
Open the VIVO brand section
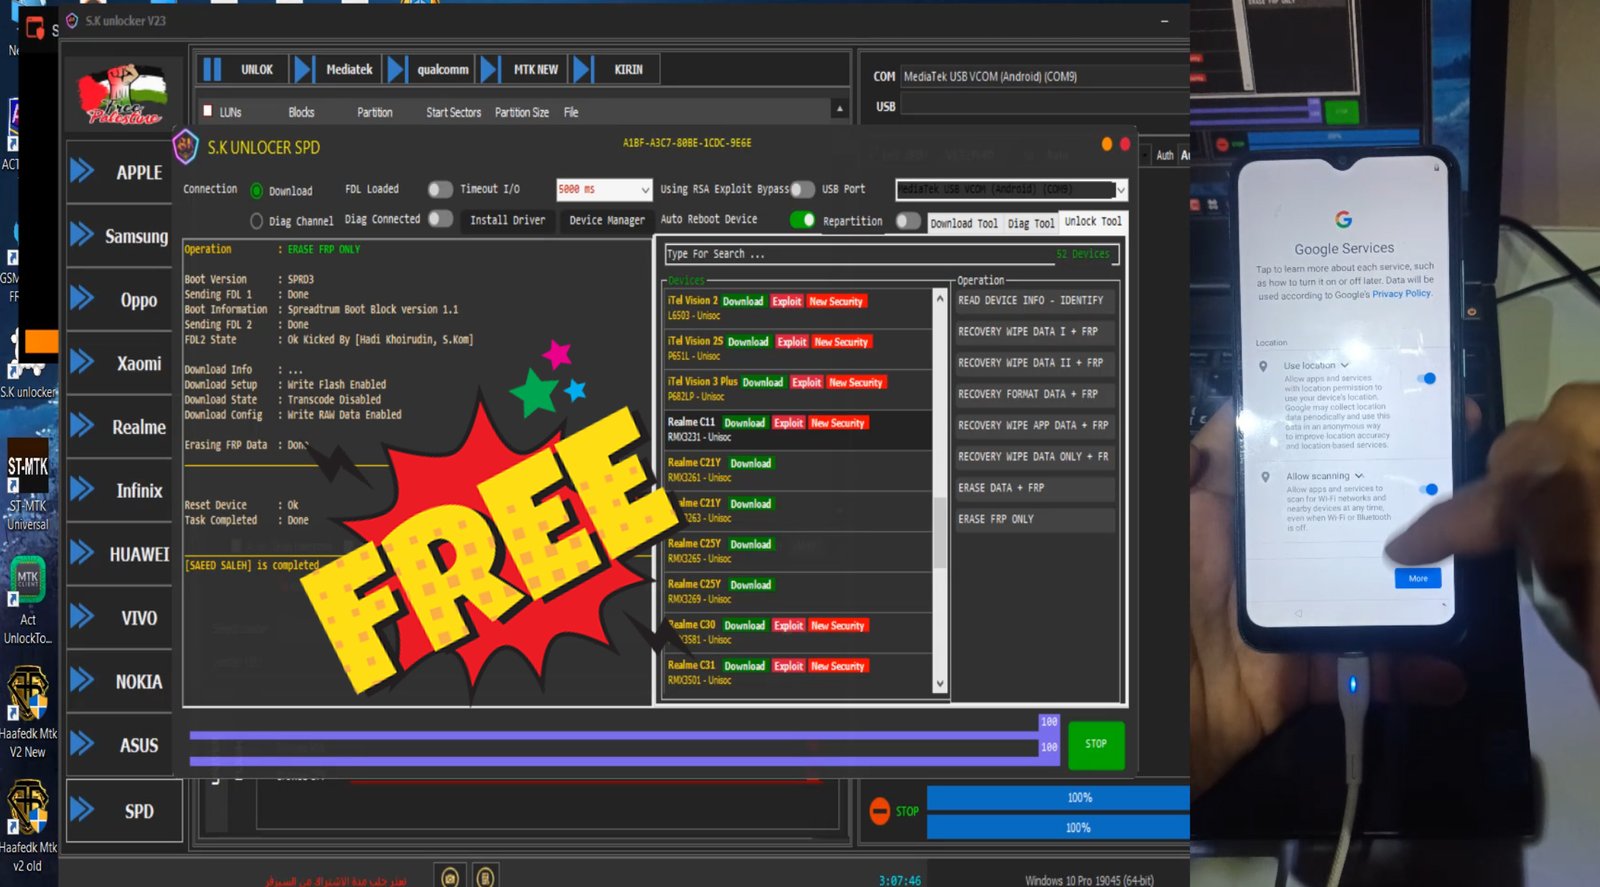pyautogui.click(x=139, y=618)
